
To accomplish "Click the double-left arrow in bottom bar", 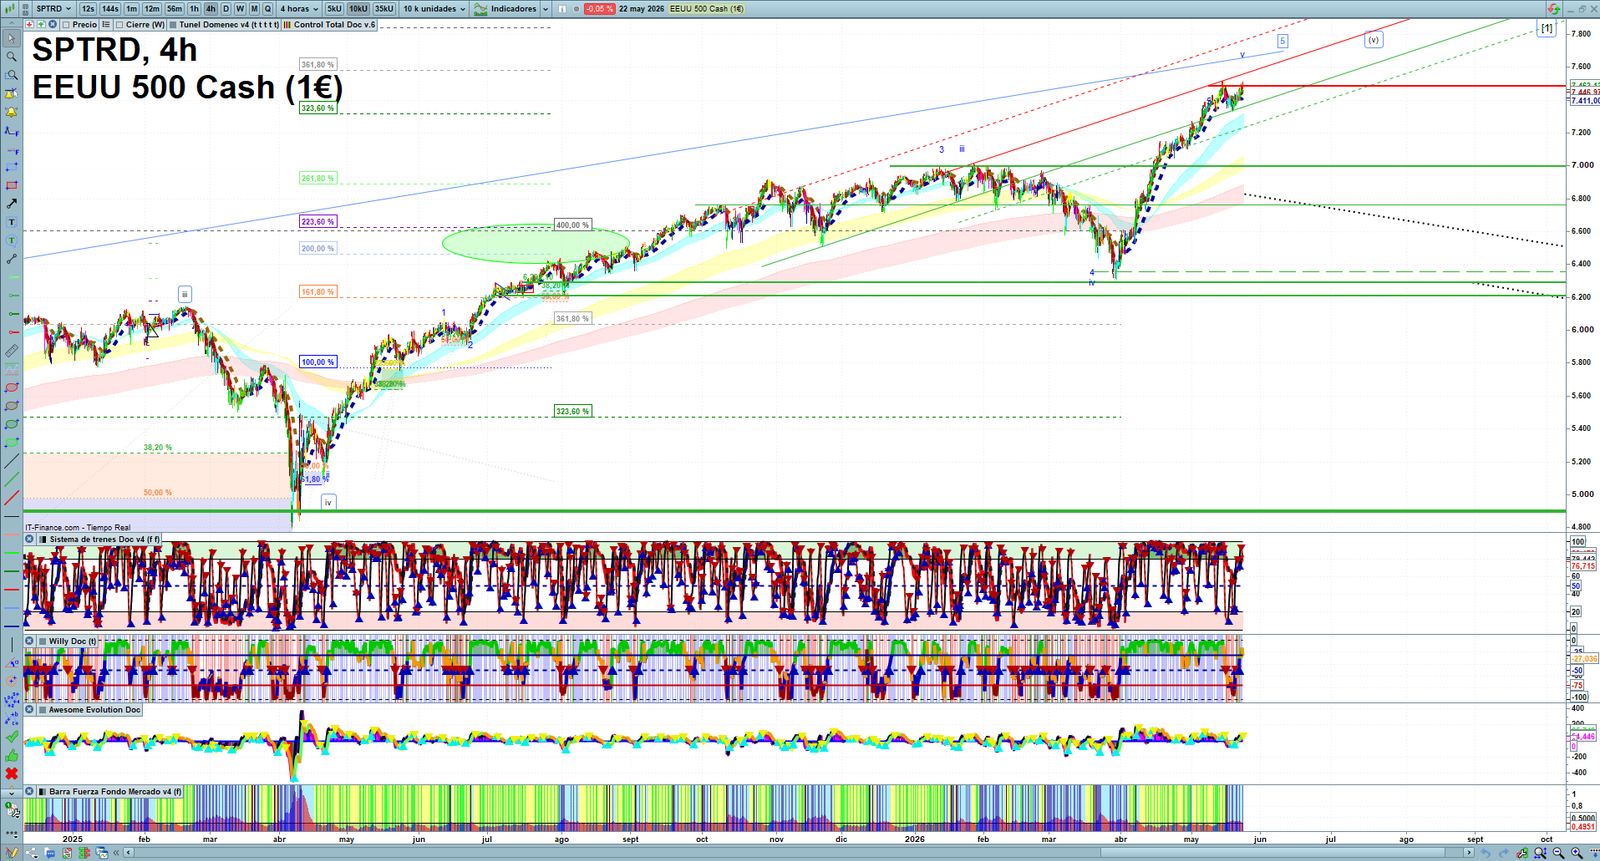I will pyautogui.click(x=116, y=853).
